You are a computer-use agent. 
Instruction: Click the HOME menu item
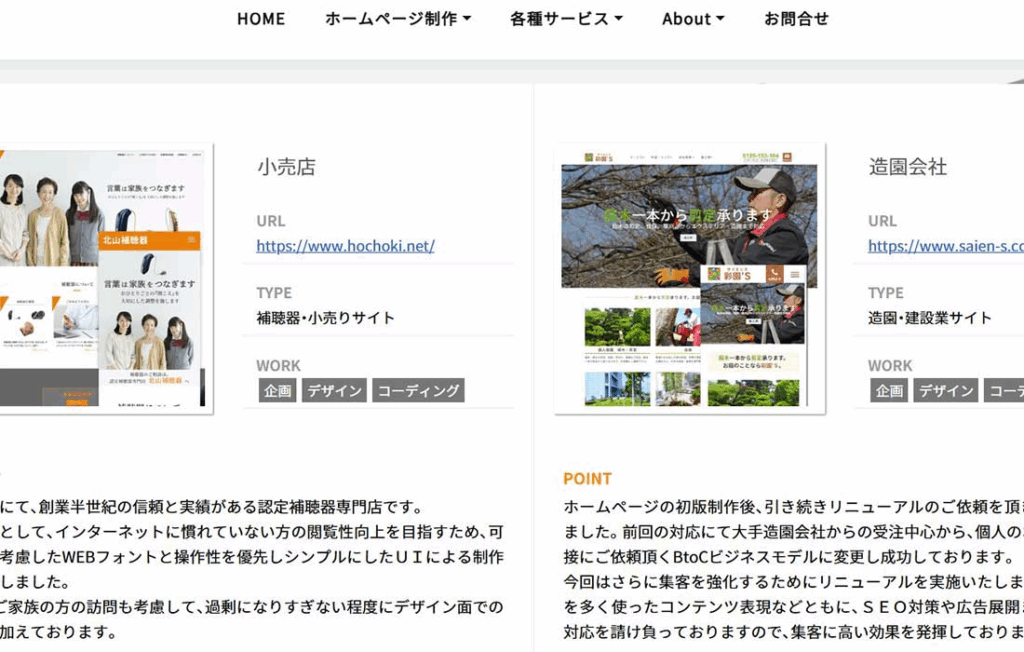tap(260, 19)
